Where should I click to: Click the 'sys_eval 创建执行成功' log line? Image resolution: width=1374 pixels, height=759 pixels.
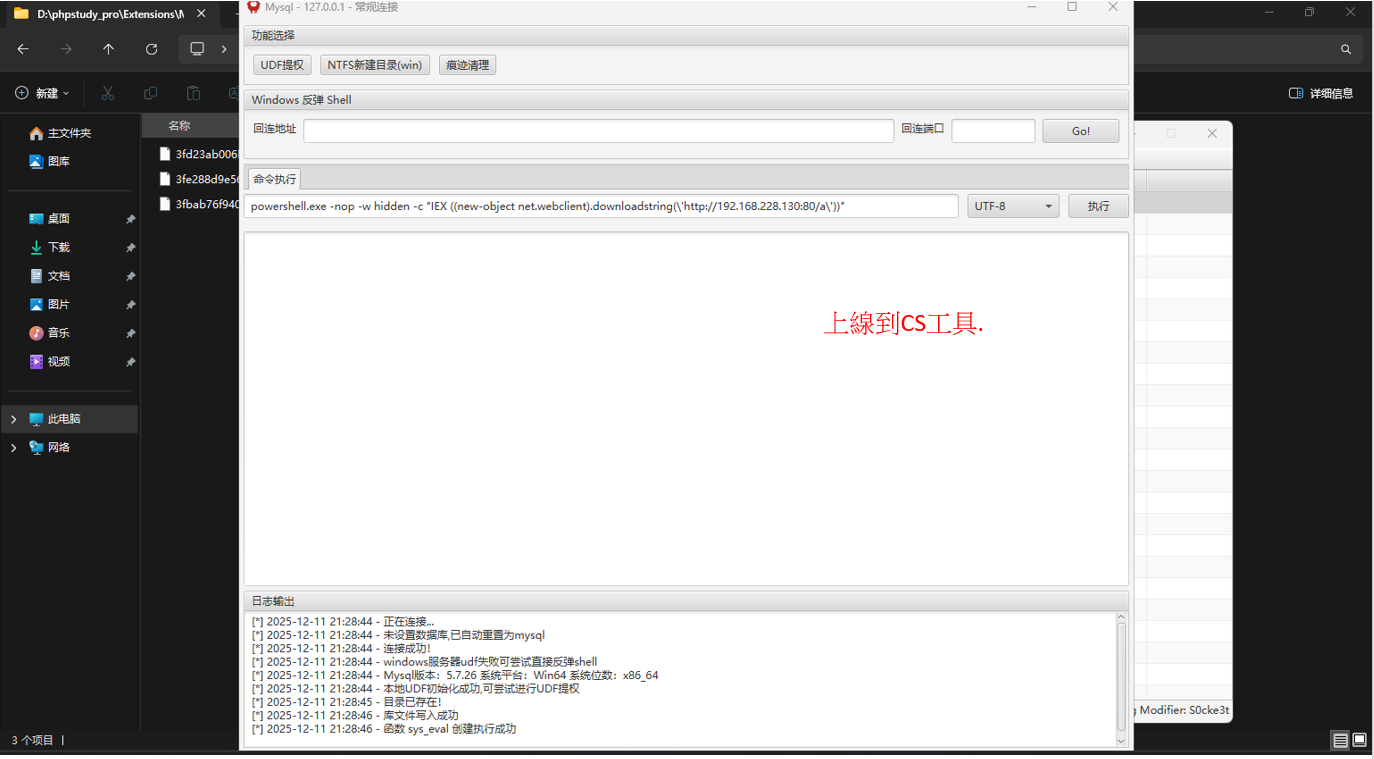click(384, 730)
